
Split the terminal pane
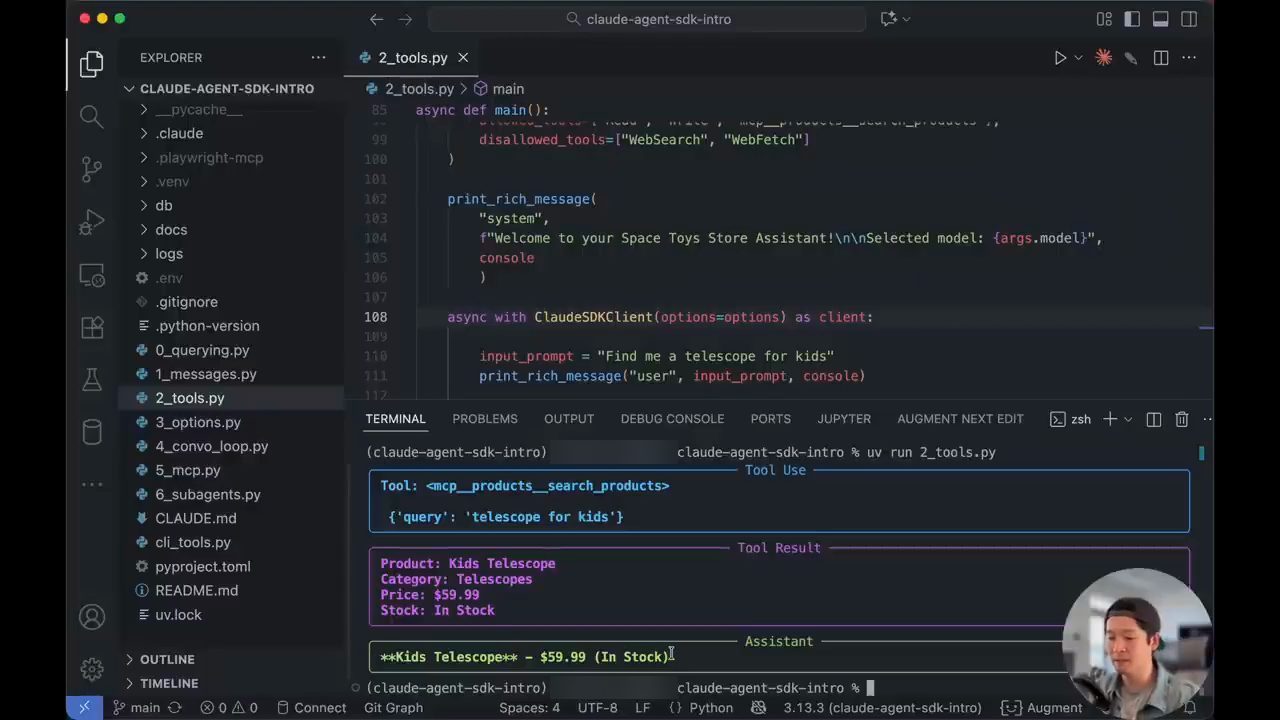[1154, 419]
